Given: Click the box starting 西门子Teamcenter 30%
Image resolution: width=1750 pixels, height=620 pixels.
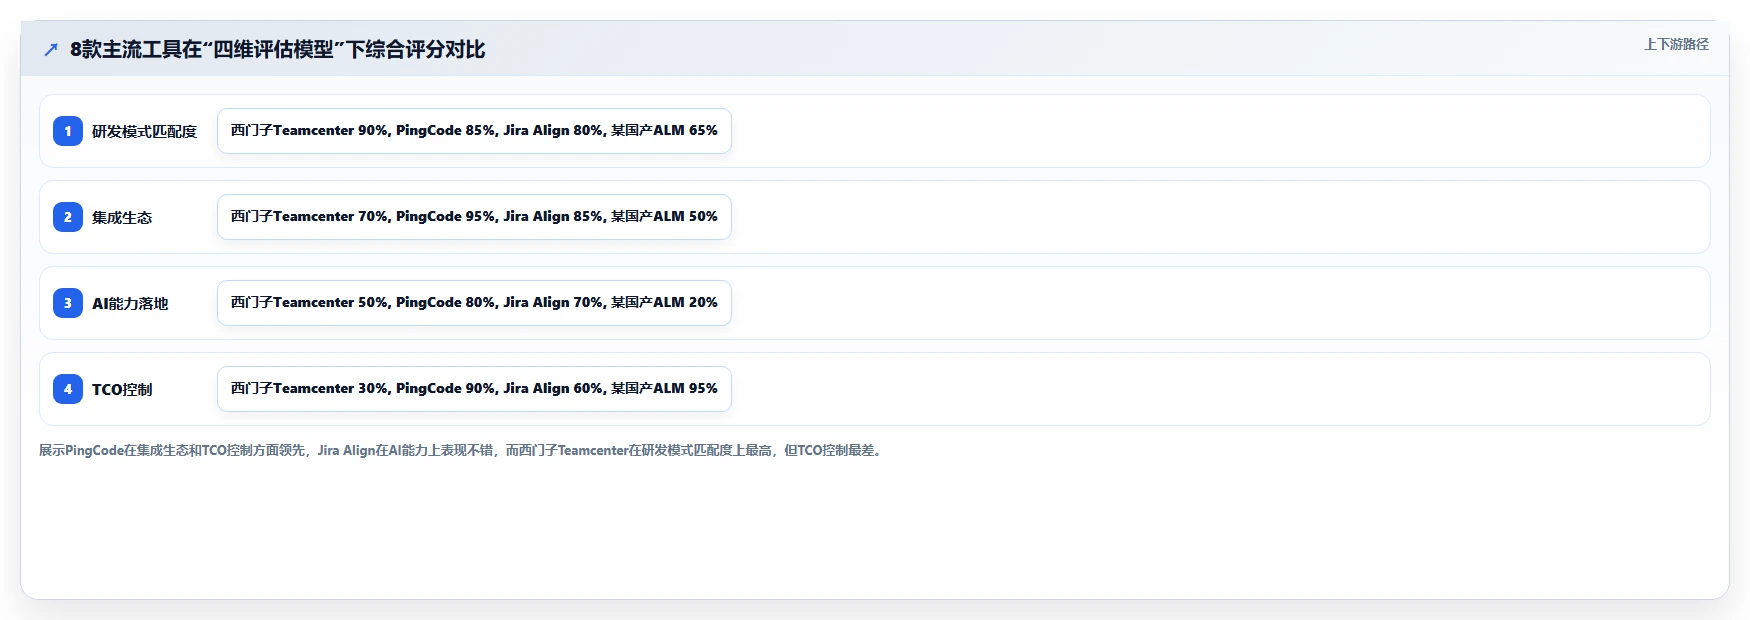Looking at the screenshot, I should tap(474, 389).
